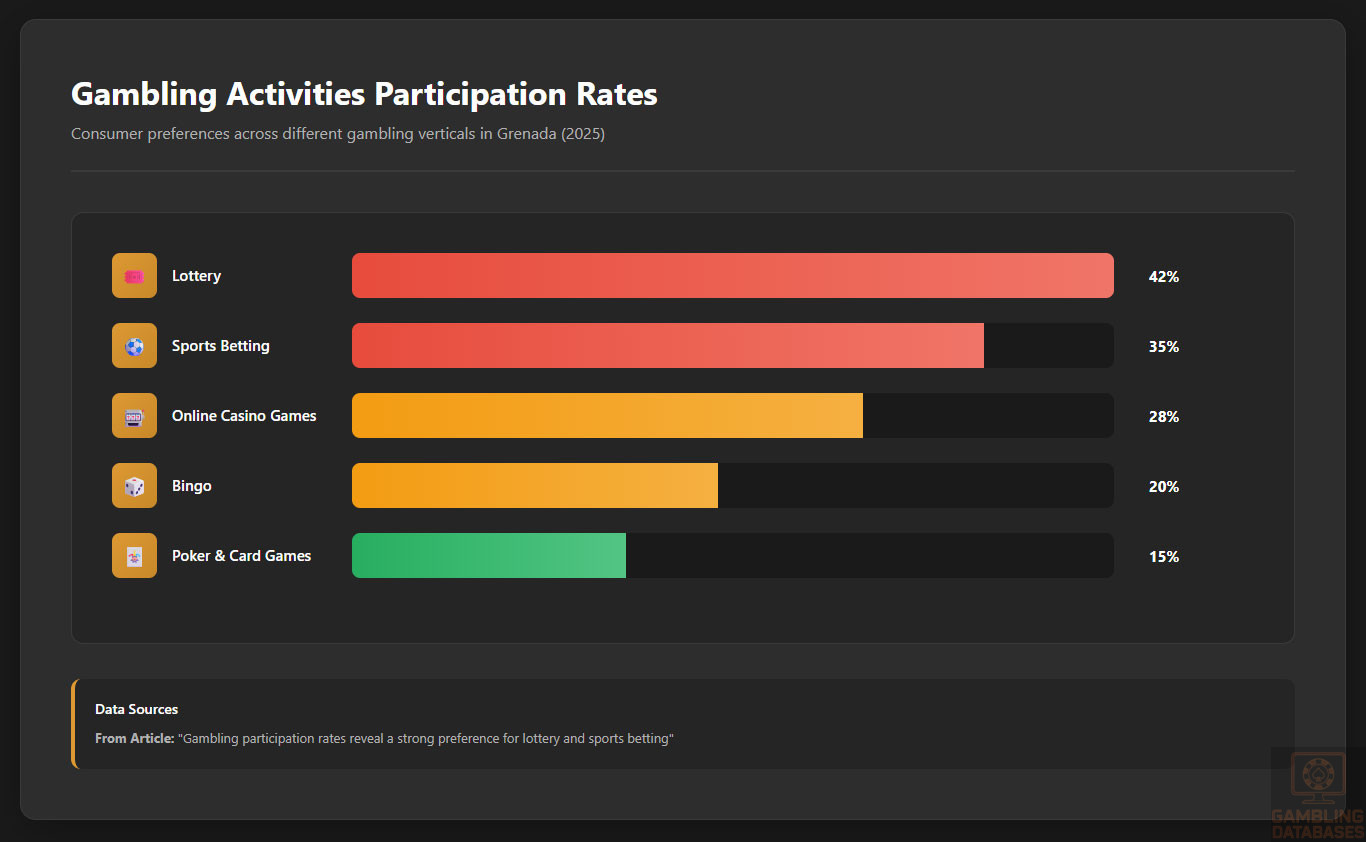Click the 28% Online Casino value
This screenshot has height=842, width=1366.
coord(1164,417)
